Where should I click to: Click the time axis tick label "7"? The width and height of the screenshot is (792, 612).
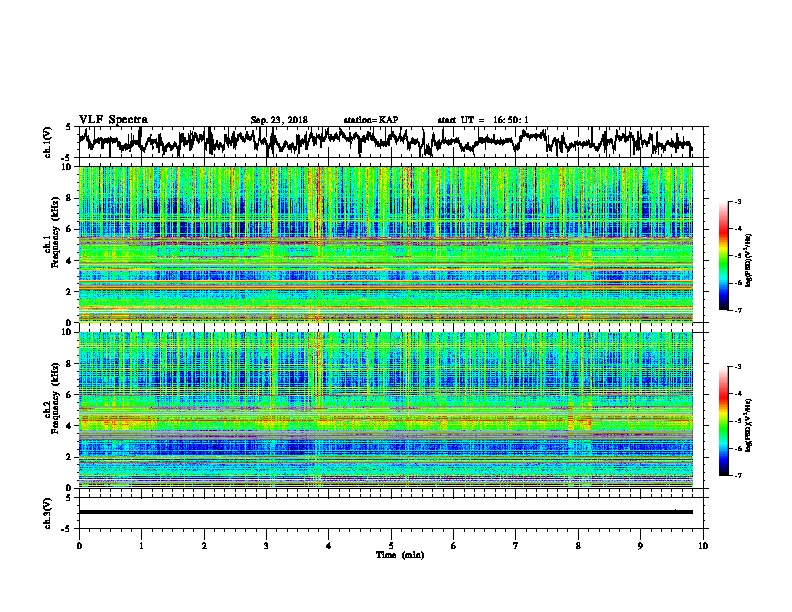[x=516, y=546]
